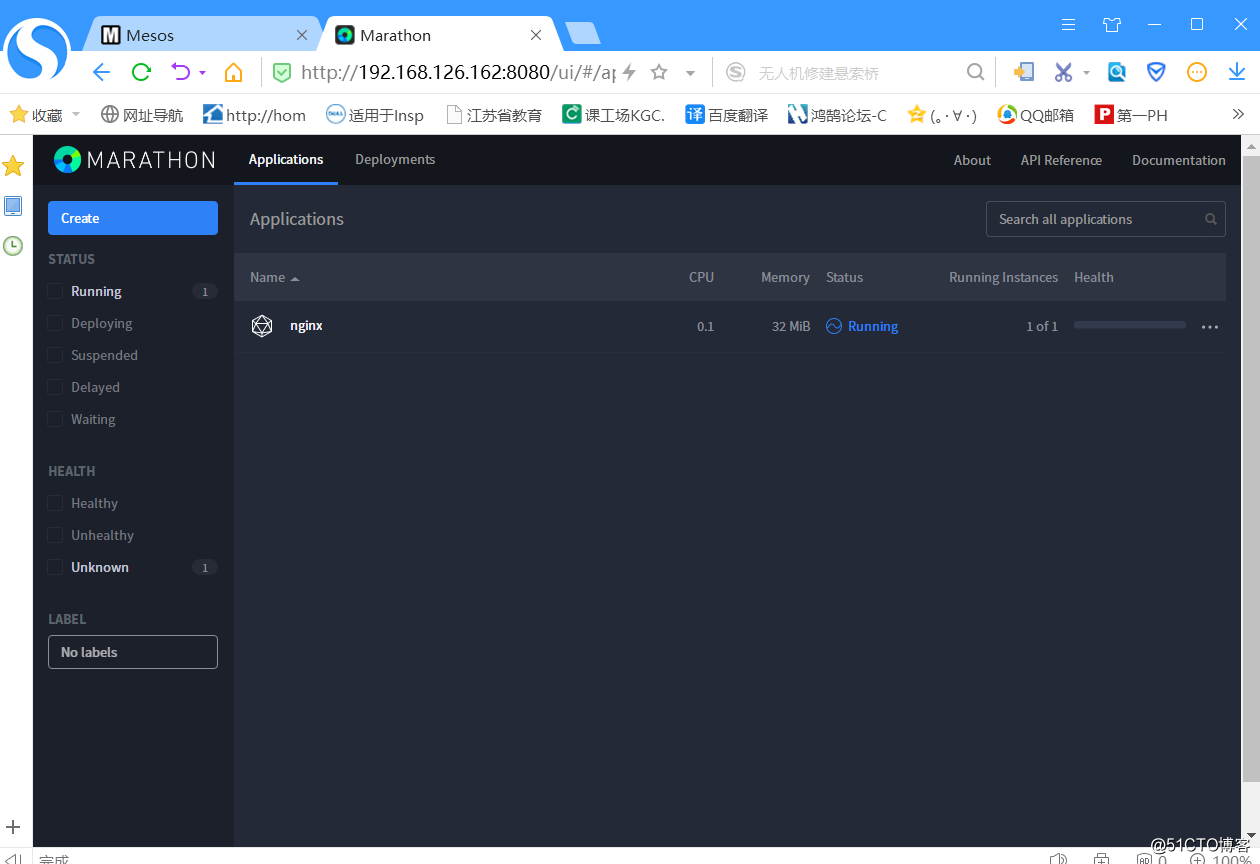Image resolution: width=1260 pixels, height=864 pixels.
Task: Open the API Reference link
Action: click(1061, 160)
